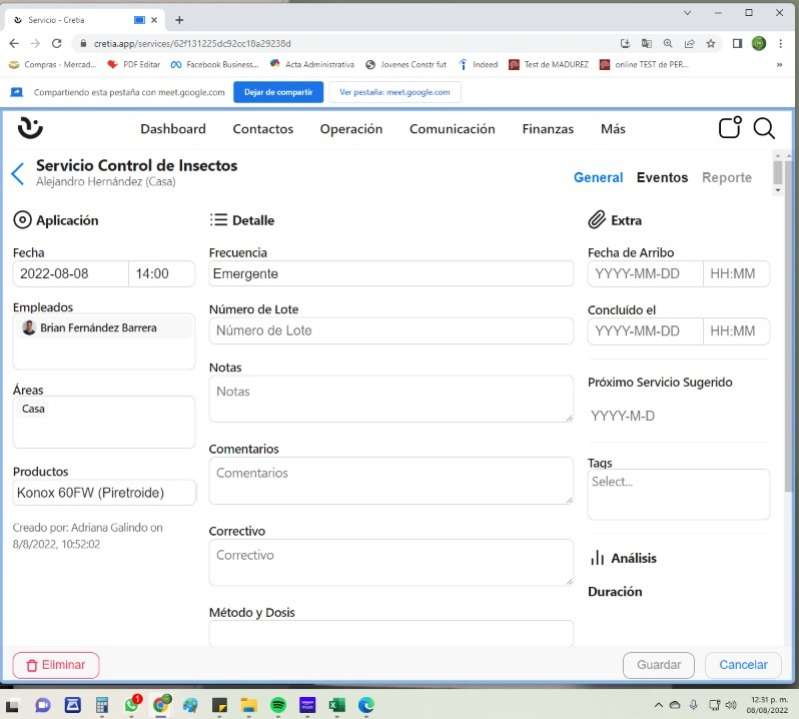799x719 pixels.
Task: Open the notifications icon beside search
Action: point(730,128)
